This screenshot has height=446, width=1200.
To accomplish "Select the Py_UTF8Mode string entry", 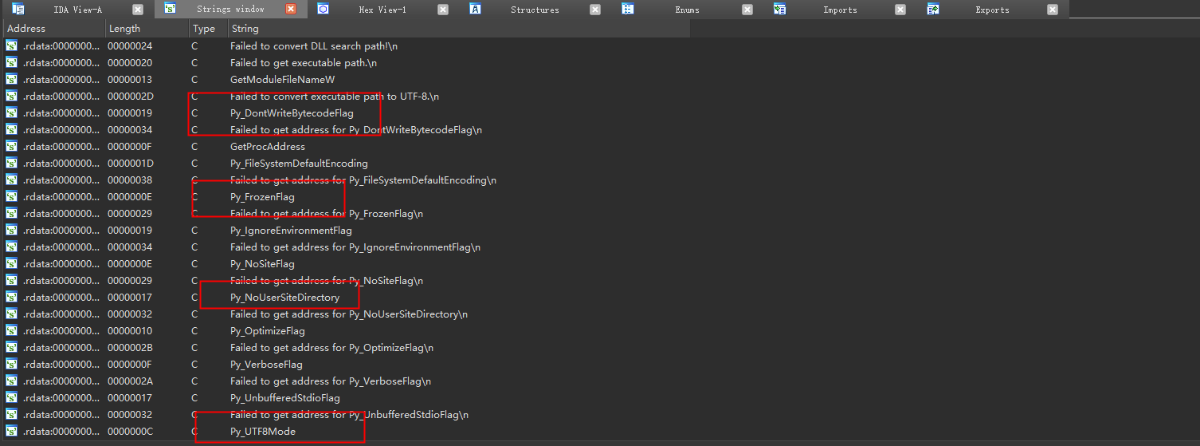I will point(262,432).
